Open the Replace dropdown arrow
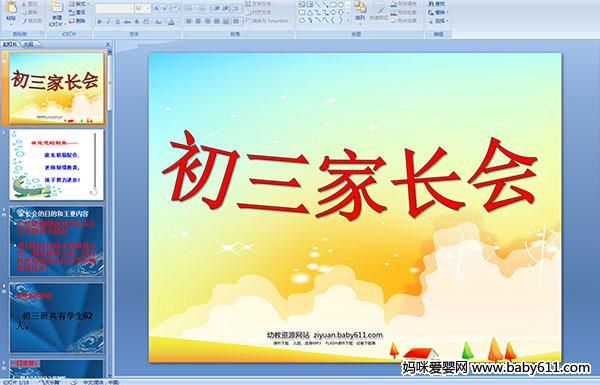The image size is (600, 385). (x=447, y=12)
